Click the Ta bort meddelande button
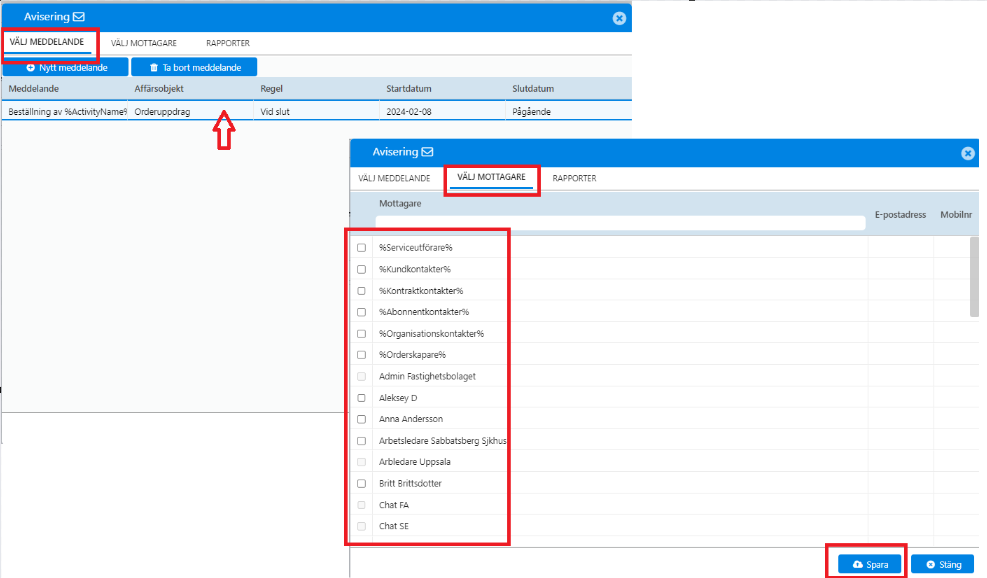Screen dimensions: 987x578 [194, 67]
